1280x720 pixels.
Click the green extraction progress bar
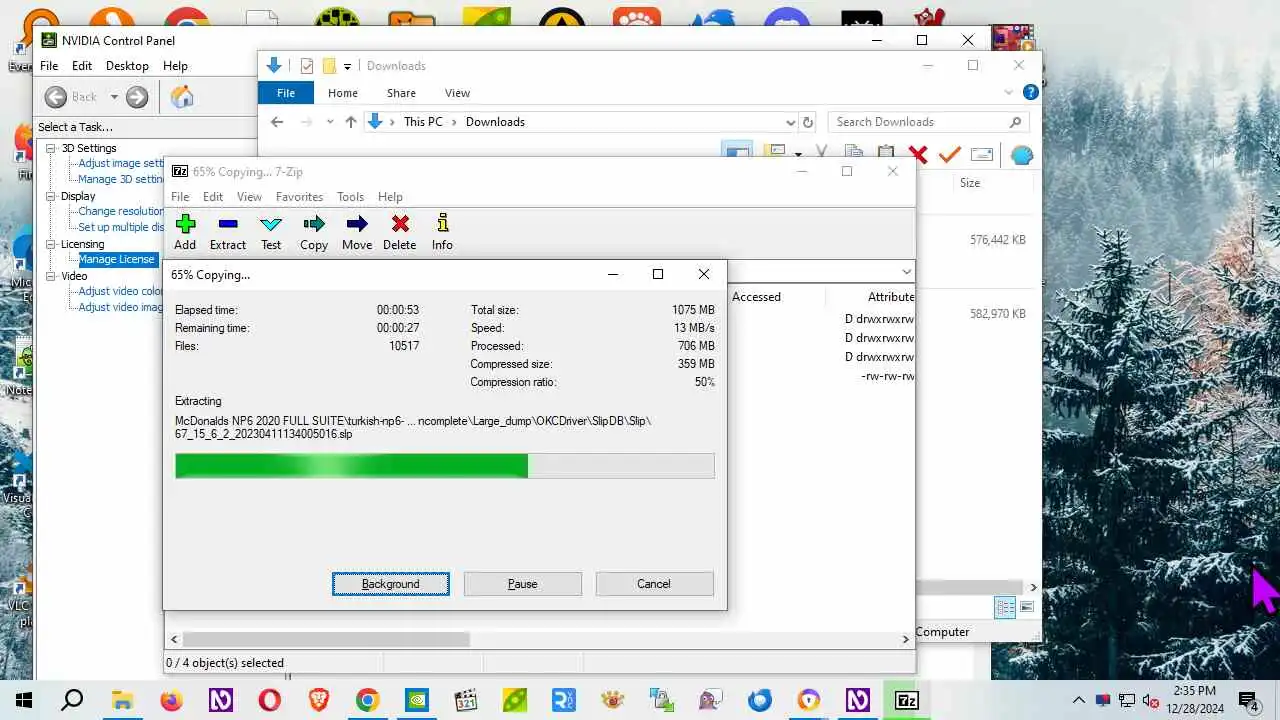445,466
